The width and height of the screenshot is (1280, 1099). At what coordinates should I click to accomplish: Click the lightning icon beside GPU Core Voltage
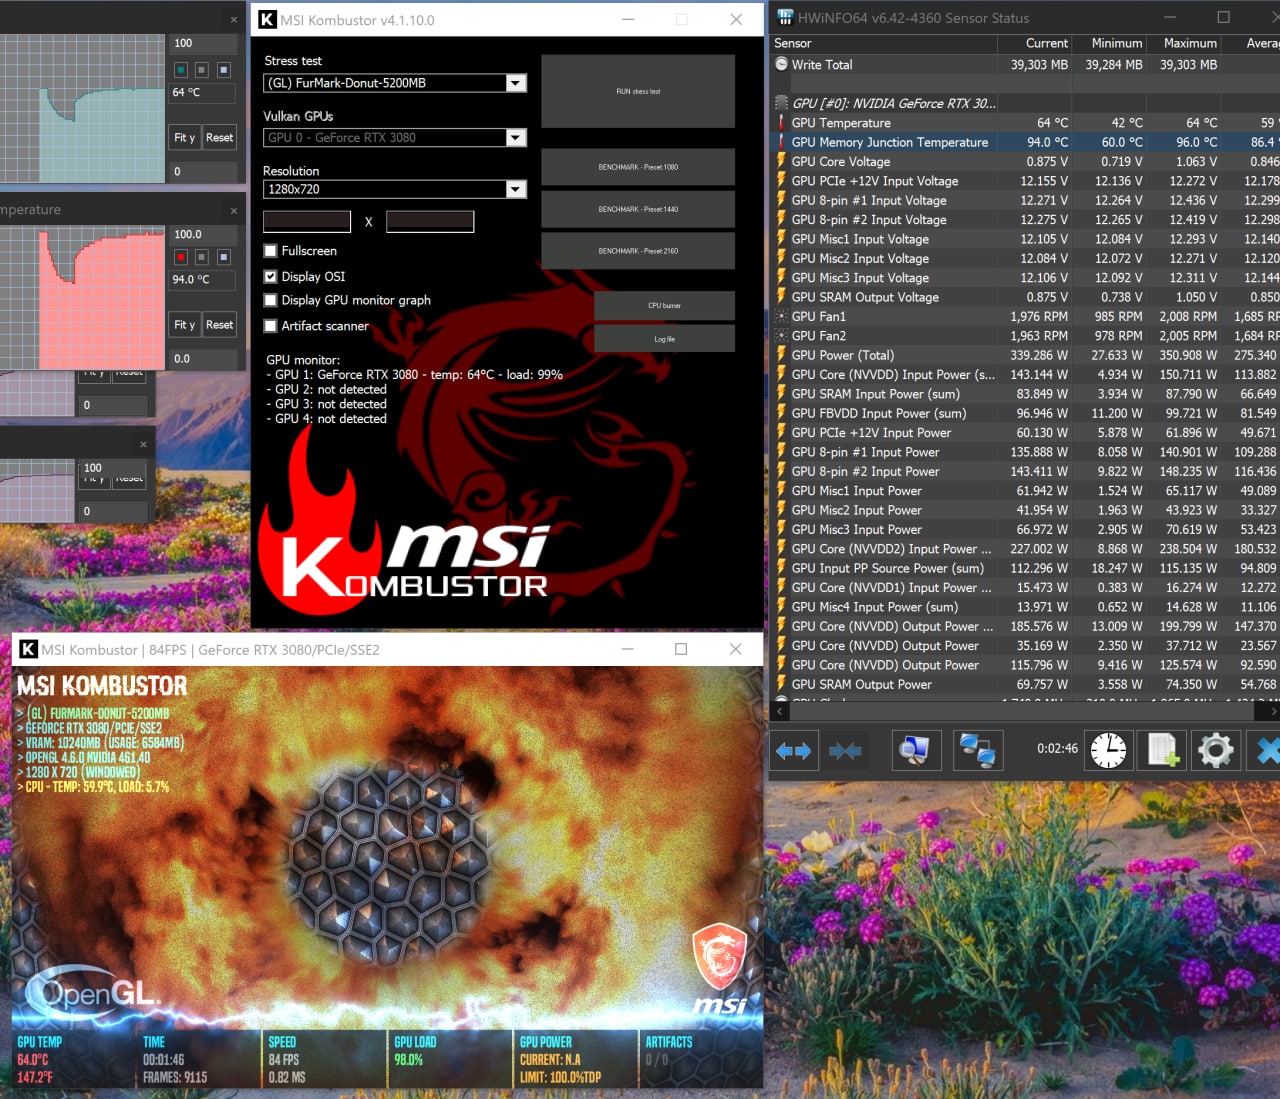(781, 161)
